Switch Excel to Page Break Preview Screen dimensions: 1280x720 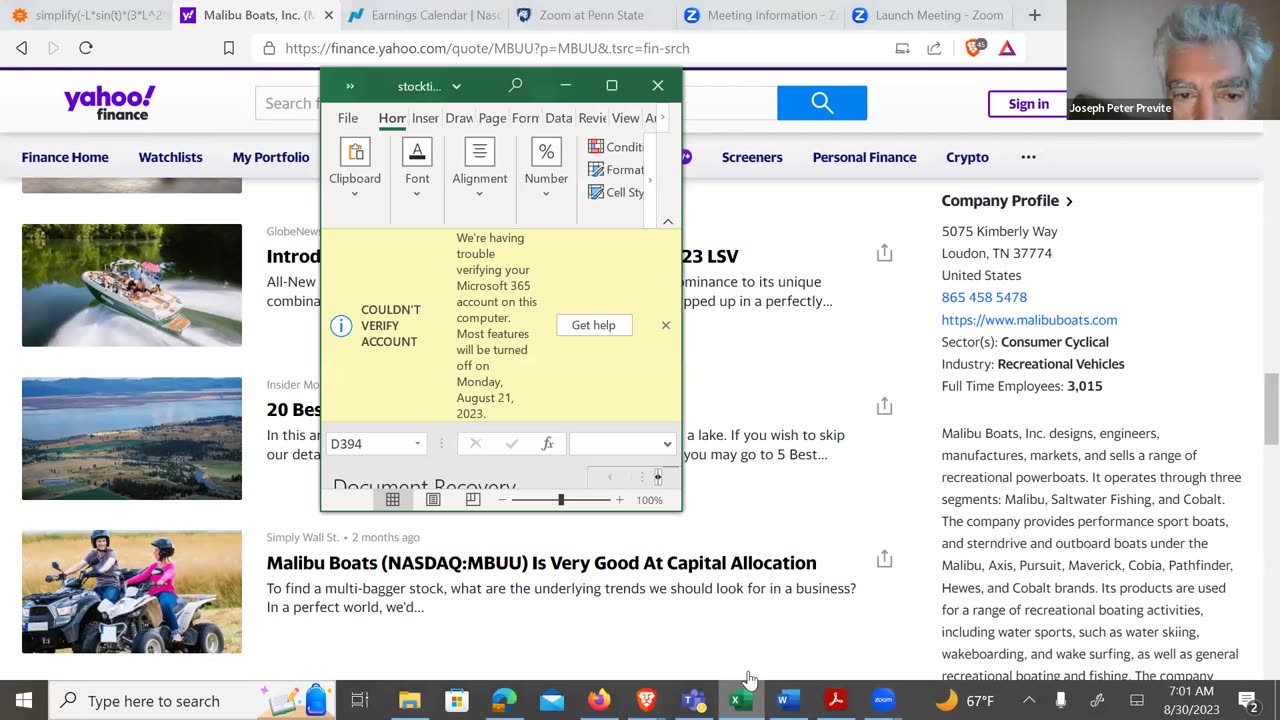[473, 499]
